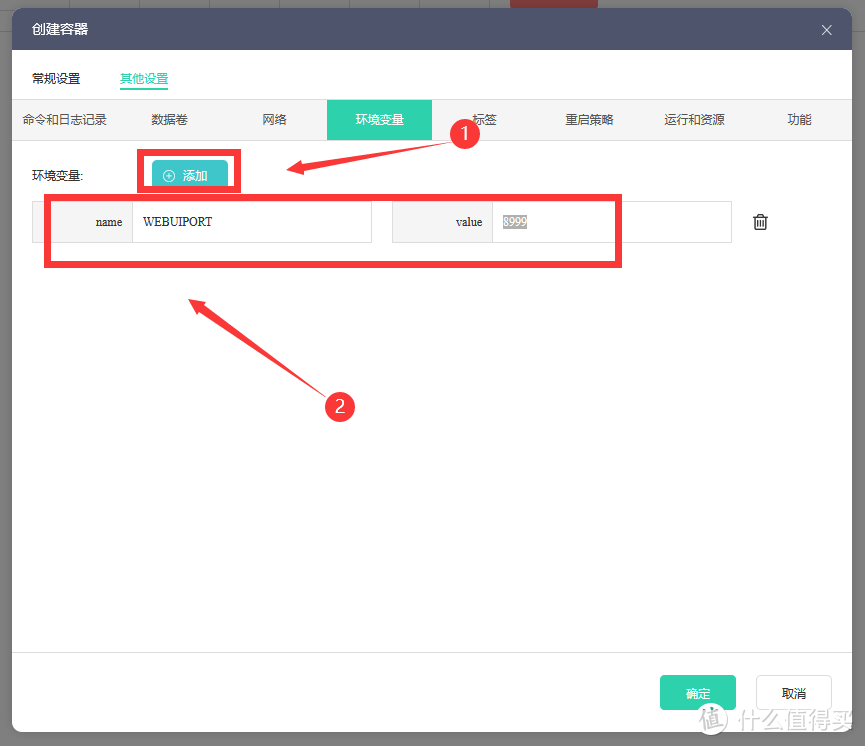Go to the 网络 tab
This screenshot has width=865, height=746.
click(x=274, y=120)
